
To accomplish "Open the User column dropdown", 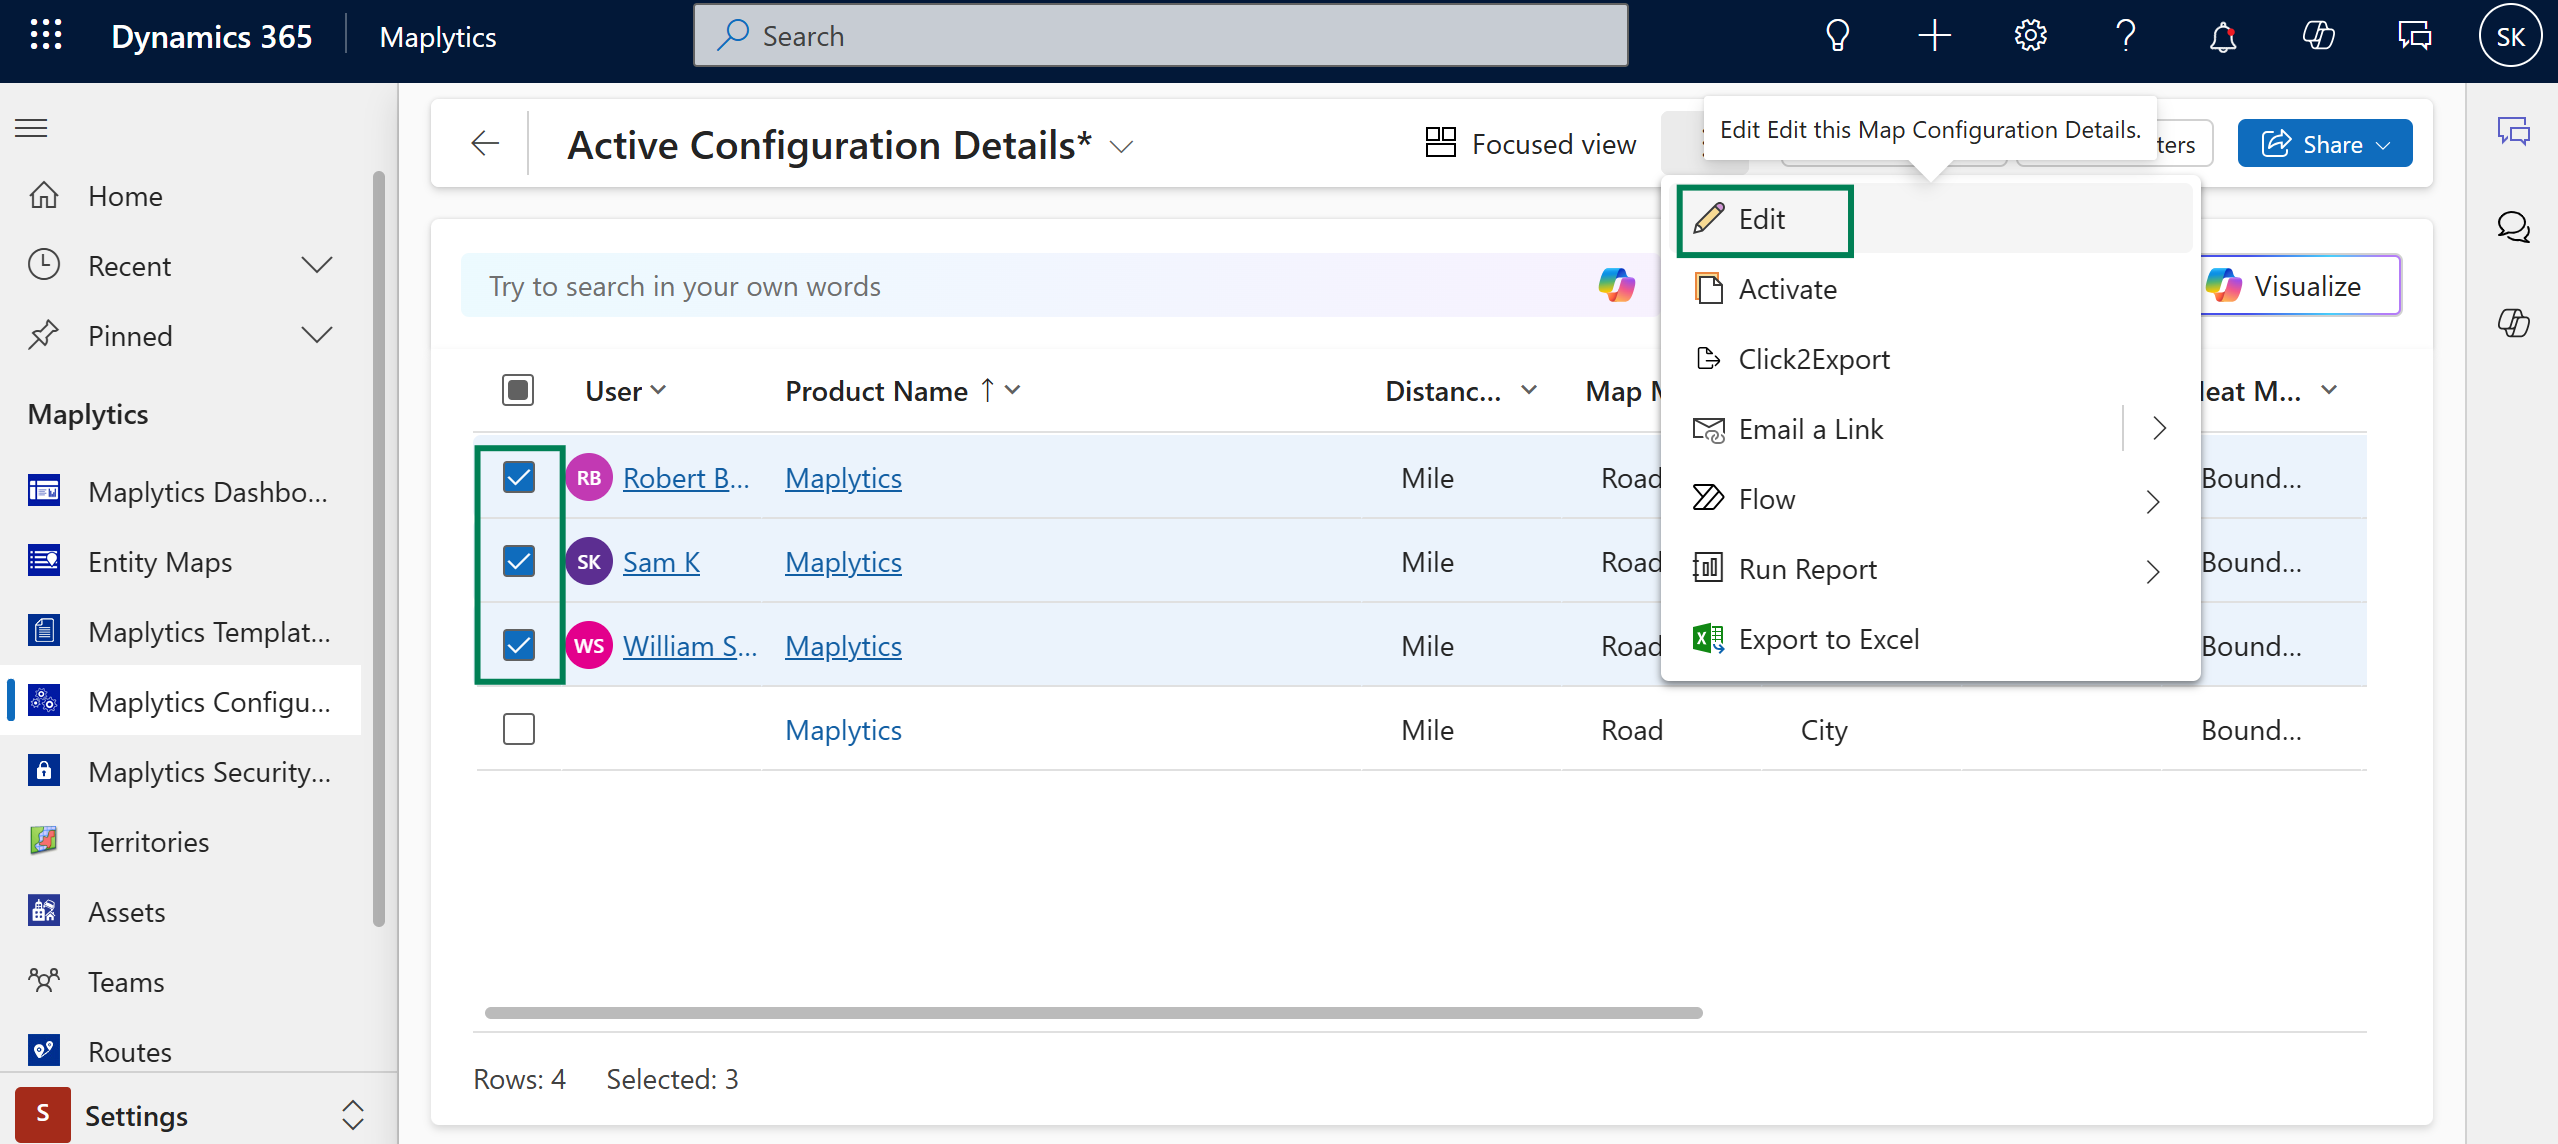I will [658, 390].
